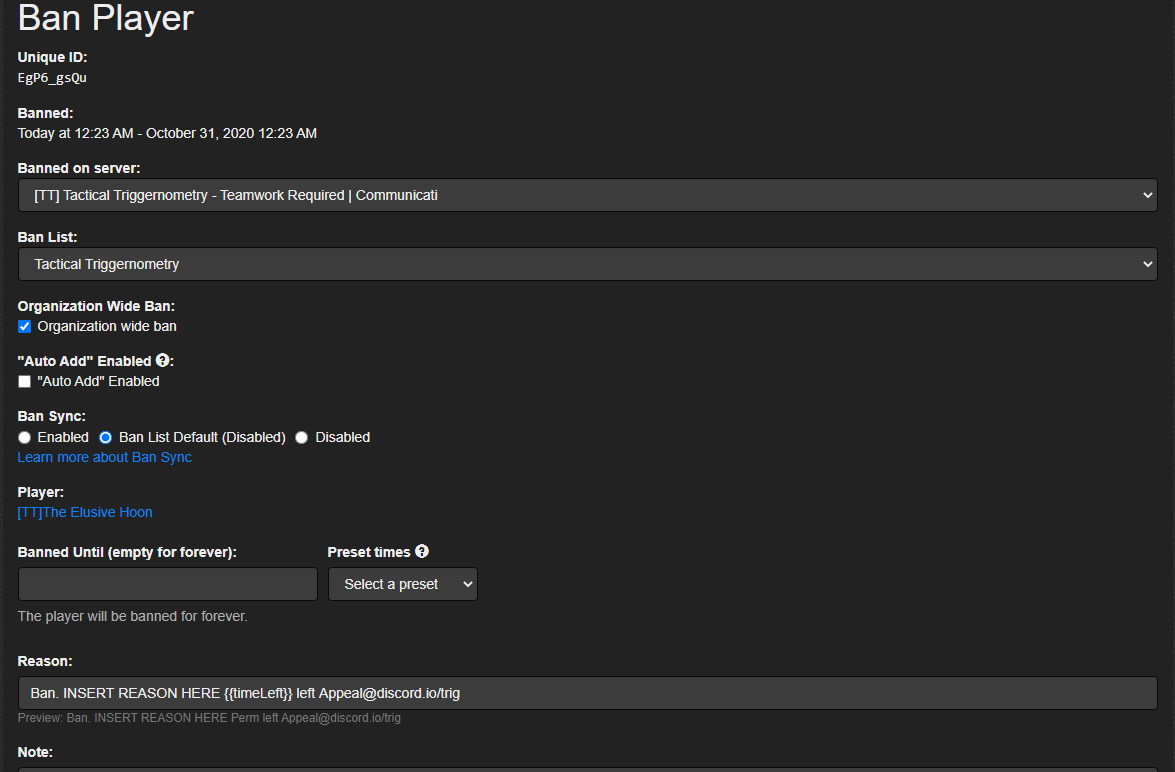Click the Reason preview text line
Viewport: 1175px width, 772px height.
(209, 718)
